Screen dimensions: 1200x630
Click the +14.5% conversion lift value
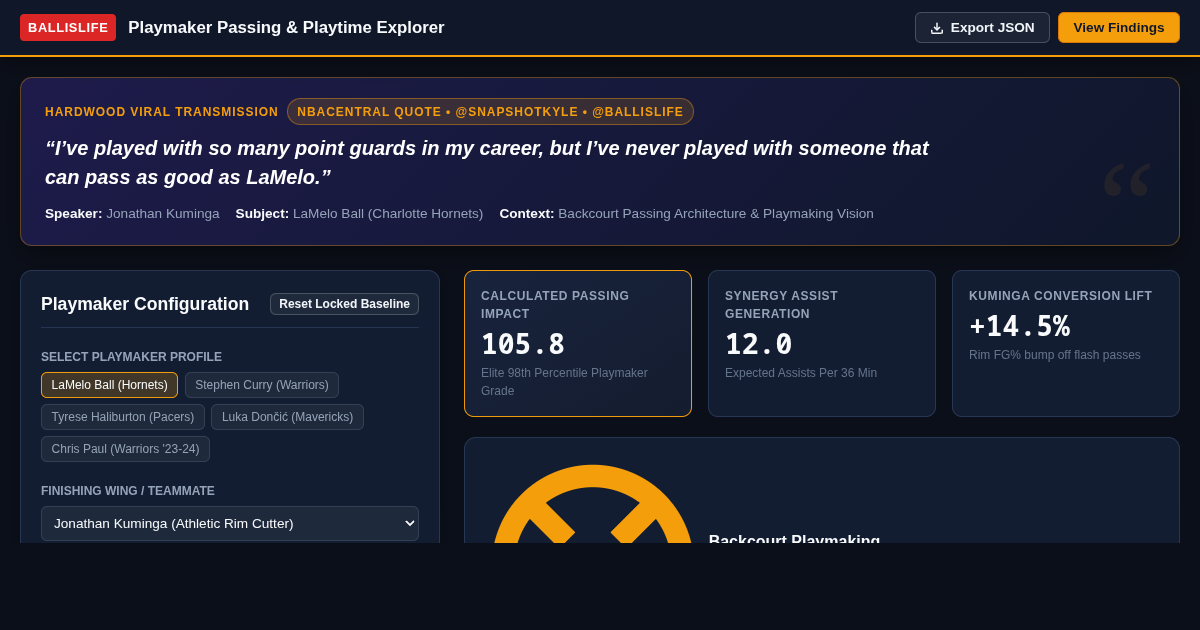pos(1019,327)
